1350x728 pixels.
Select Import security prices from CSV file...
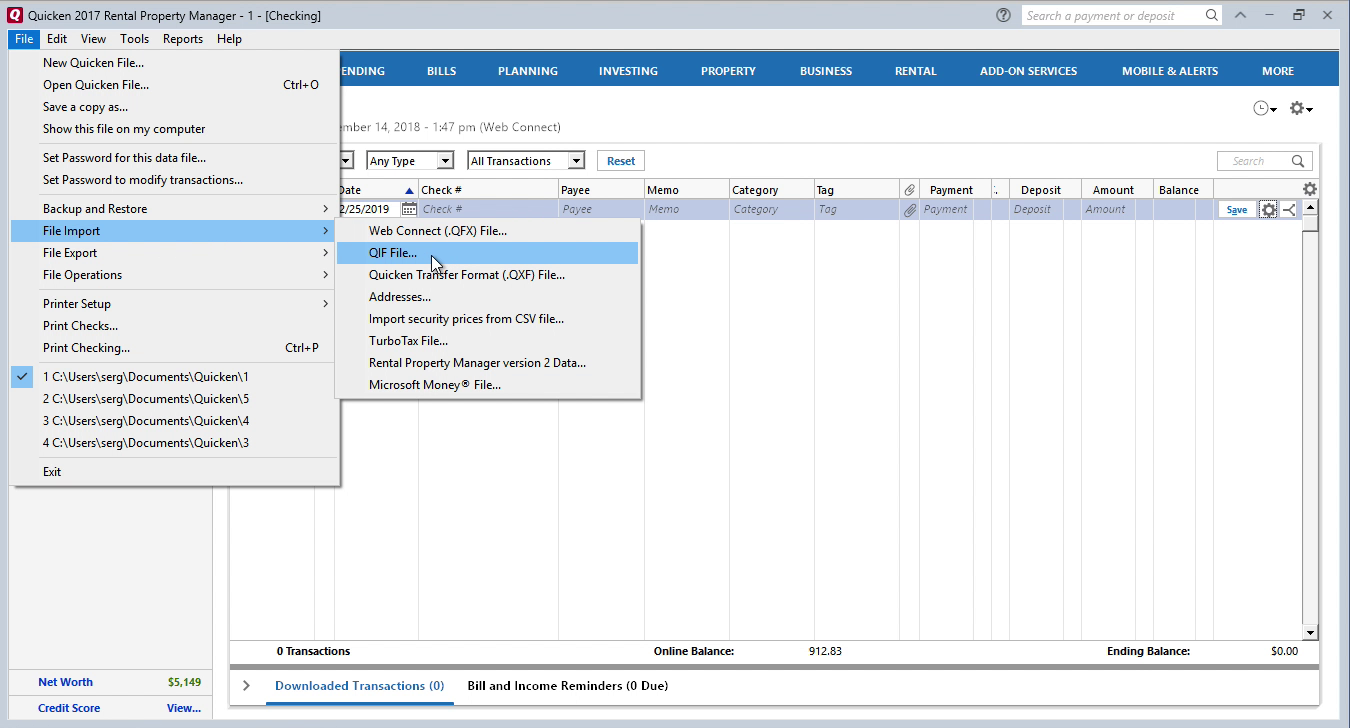pos(488,319)
